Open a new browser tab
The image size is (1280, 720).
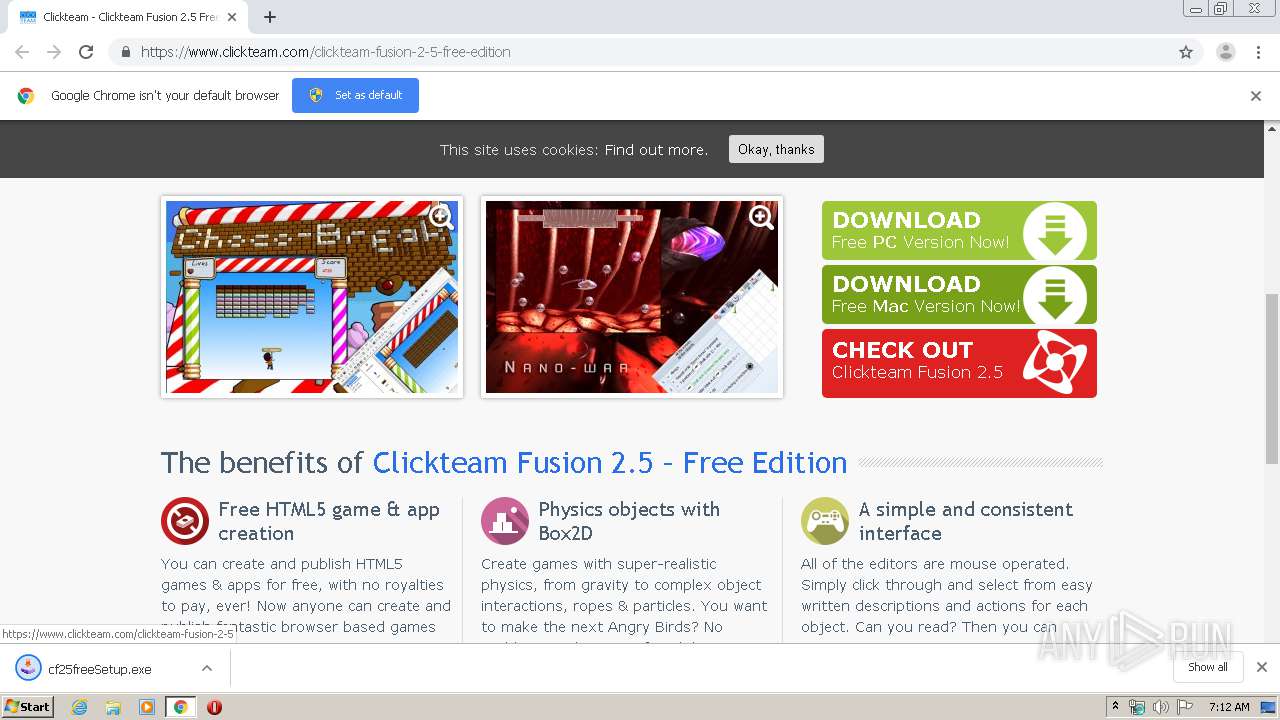pos(270,17)
